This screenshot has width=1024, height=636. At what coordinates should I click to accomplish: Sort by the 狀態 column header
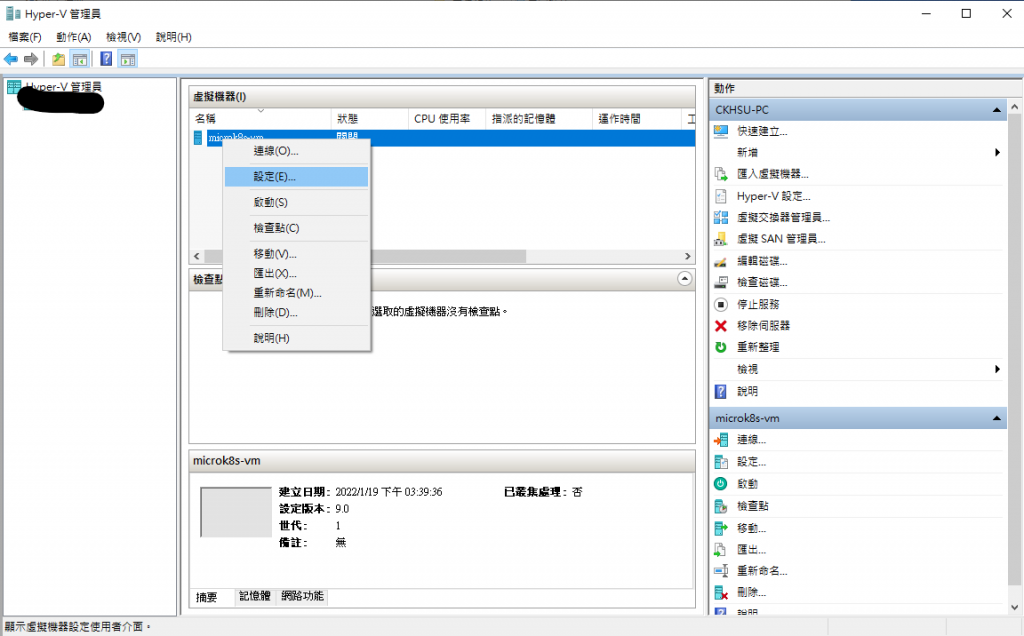click(x=370, y=118)
